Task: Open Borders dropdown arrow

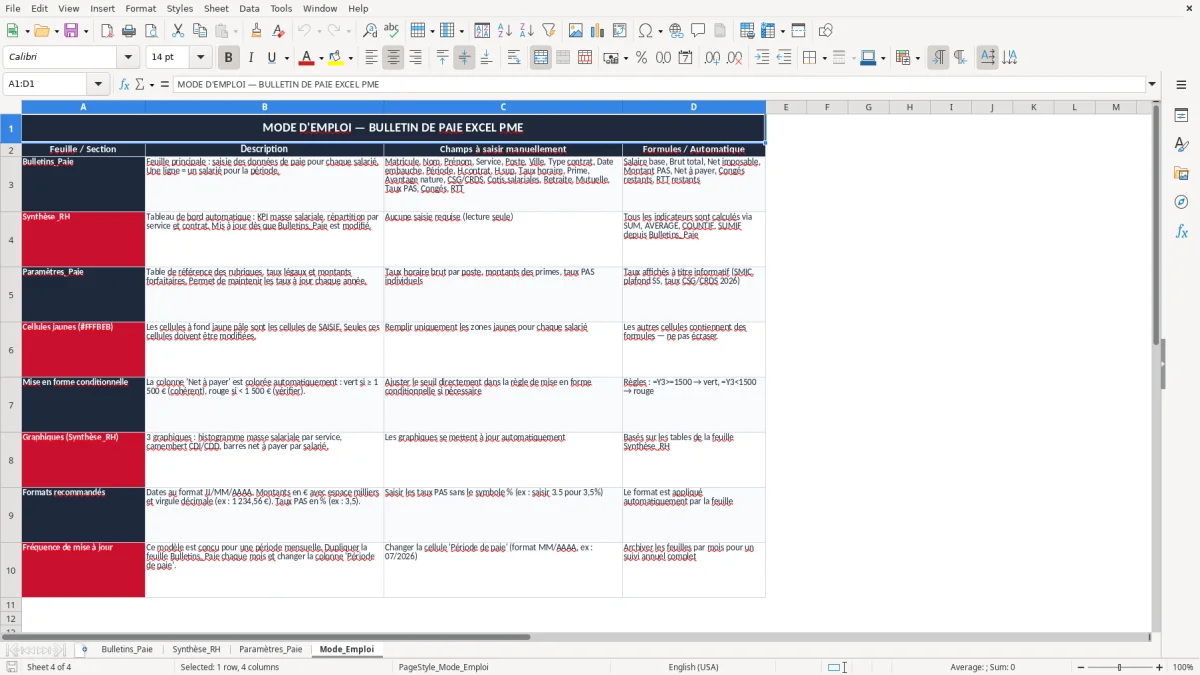Action: tap(823, 58)
